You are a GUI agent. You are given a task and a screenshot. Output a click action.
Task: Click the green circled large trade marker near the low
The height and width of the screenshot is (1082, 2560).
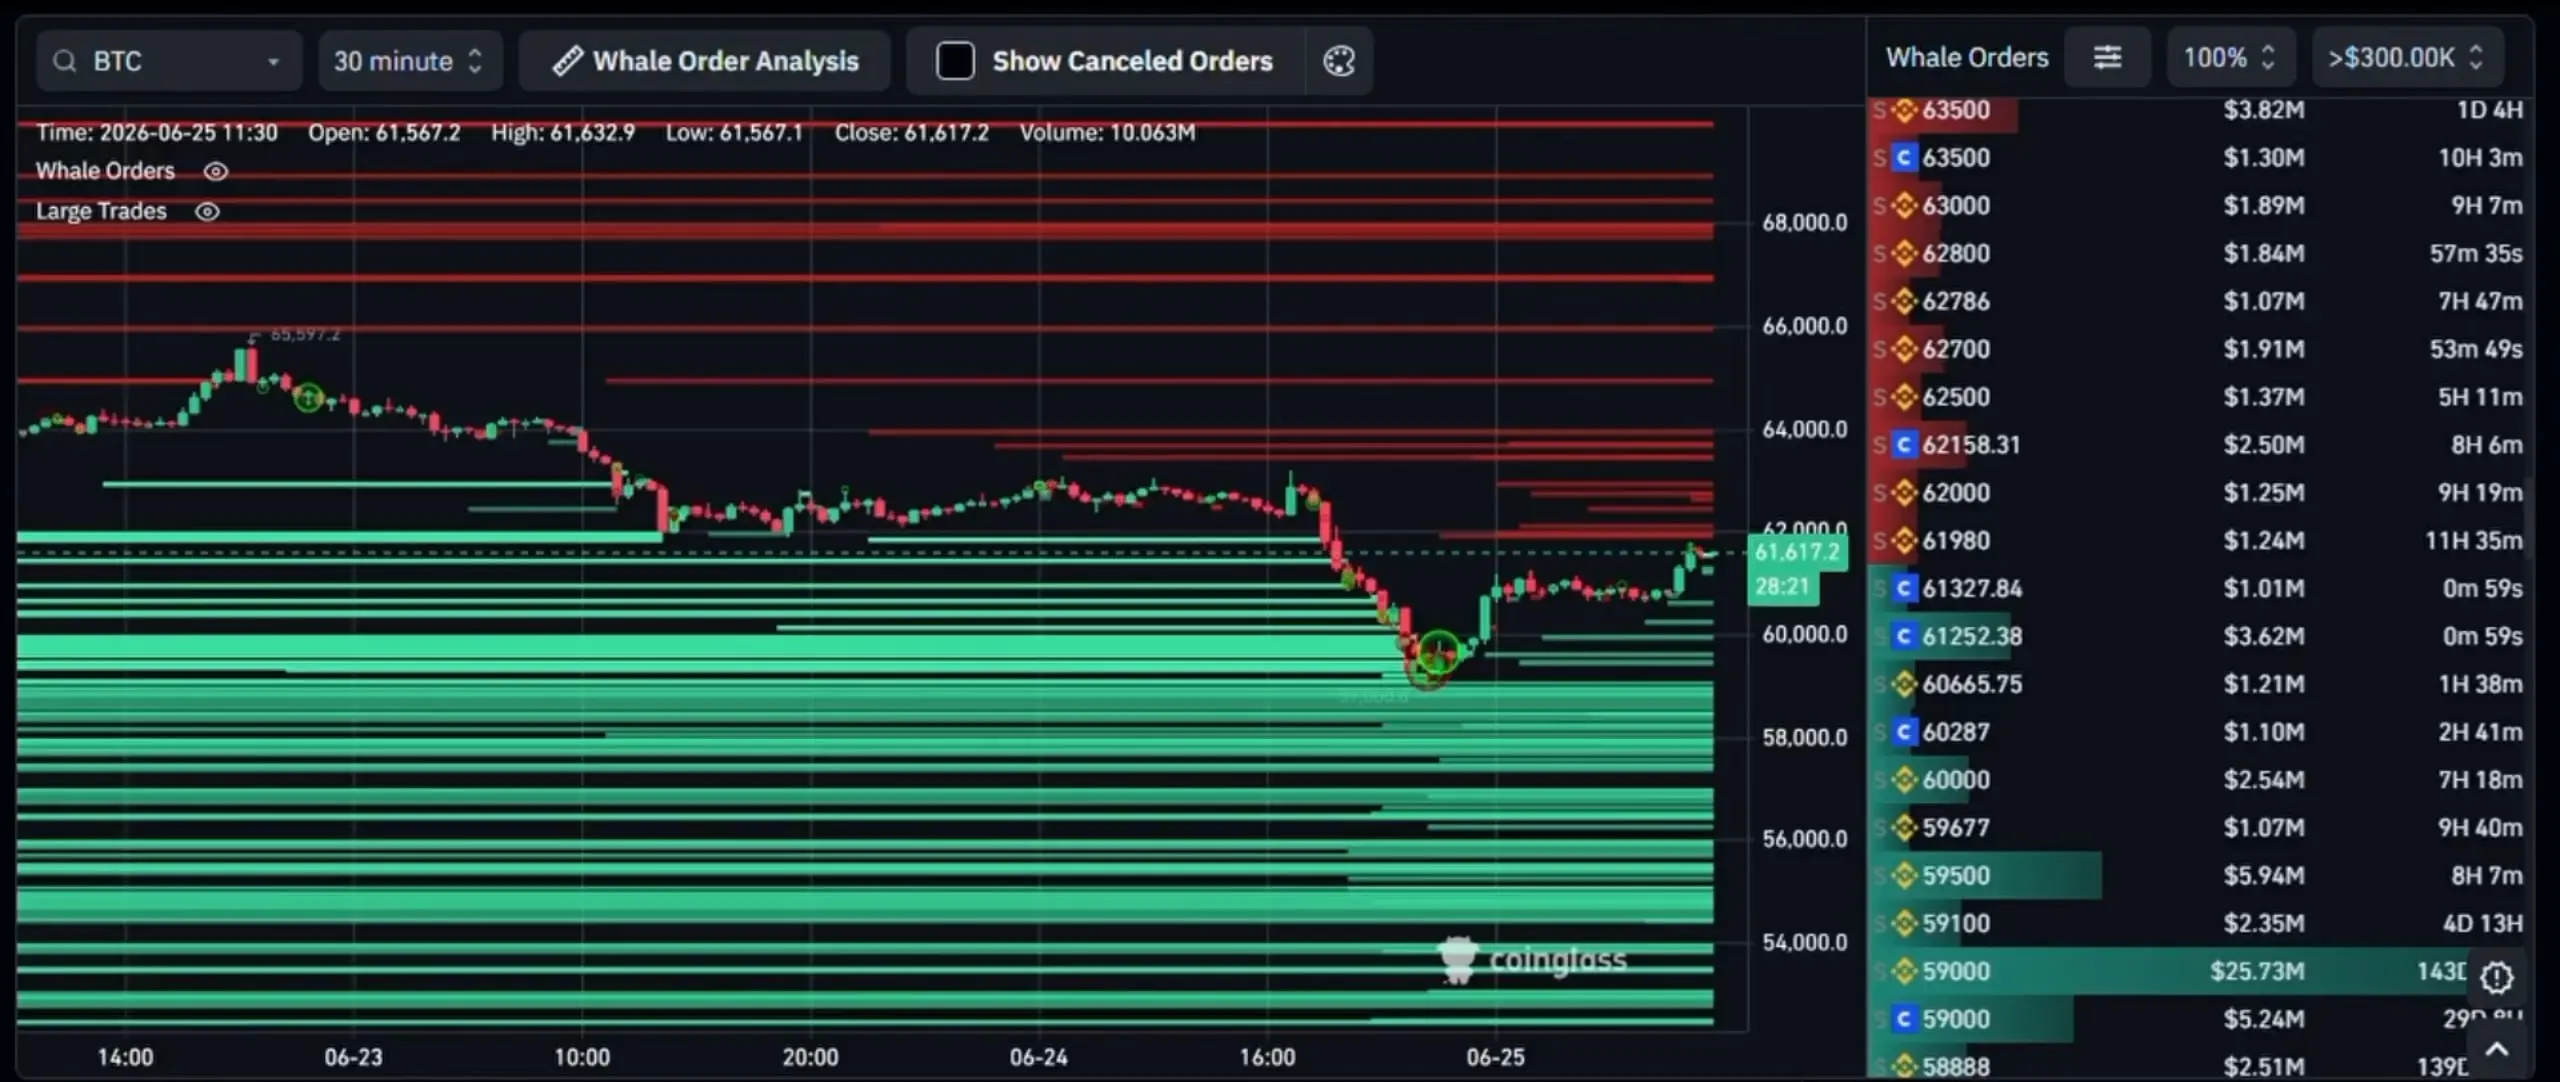(x=1439, y=651)
